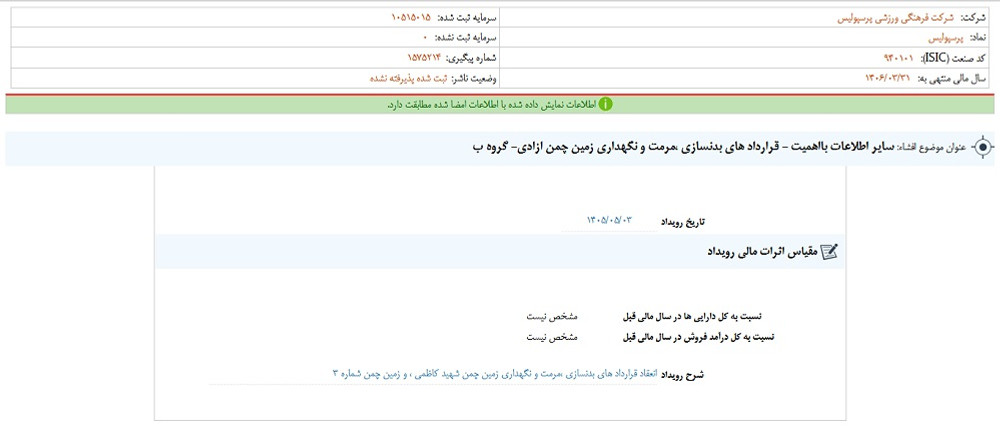Image resolution: width=1000 pixels, height=446 pixels.
Task: Click publisher status ثبت شده پذیرفته نشده
Action: (x=409, y=78)
